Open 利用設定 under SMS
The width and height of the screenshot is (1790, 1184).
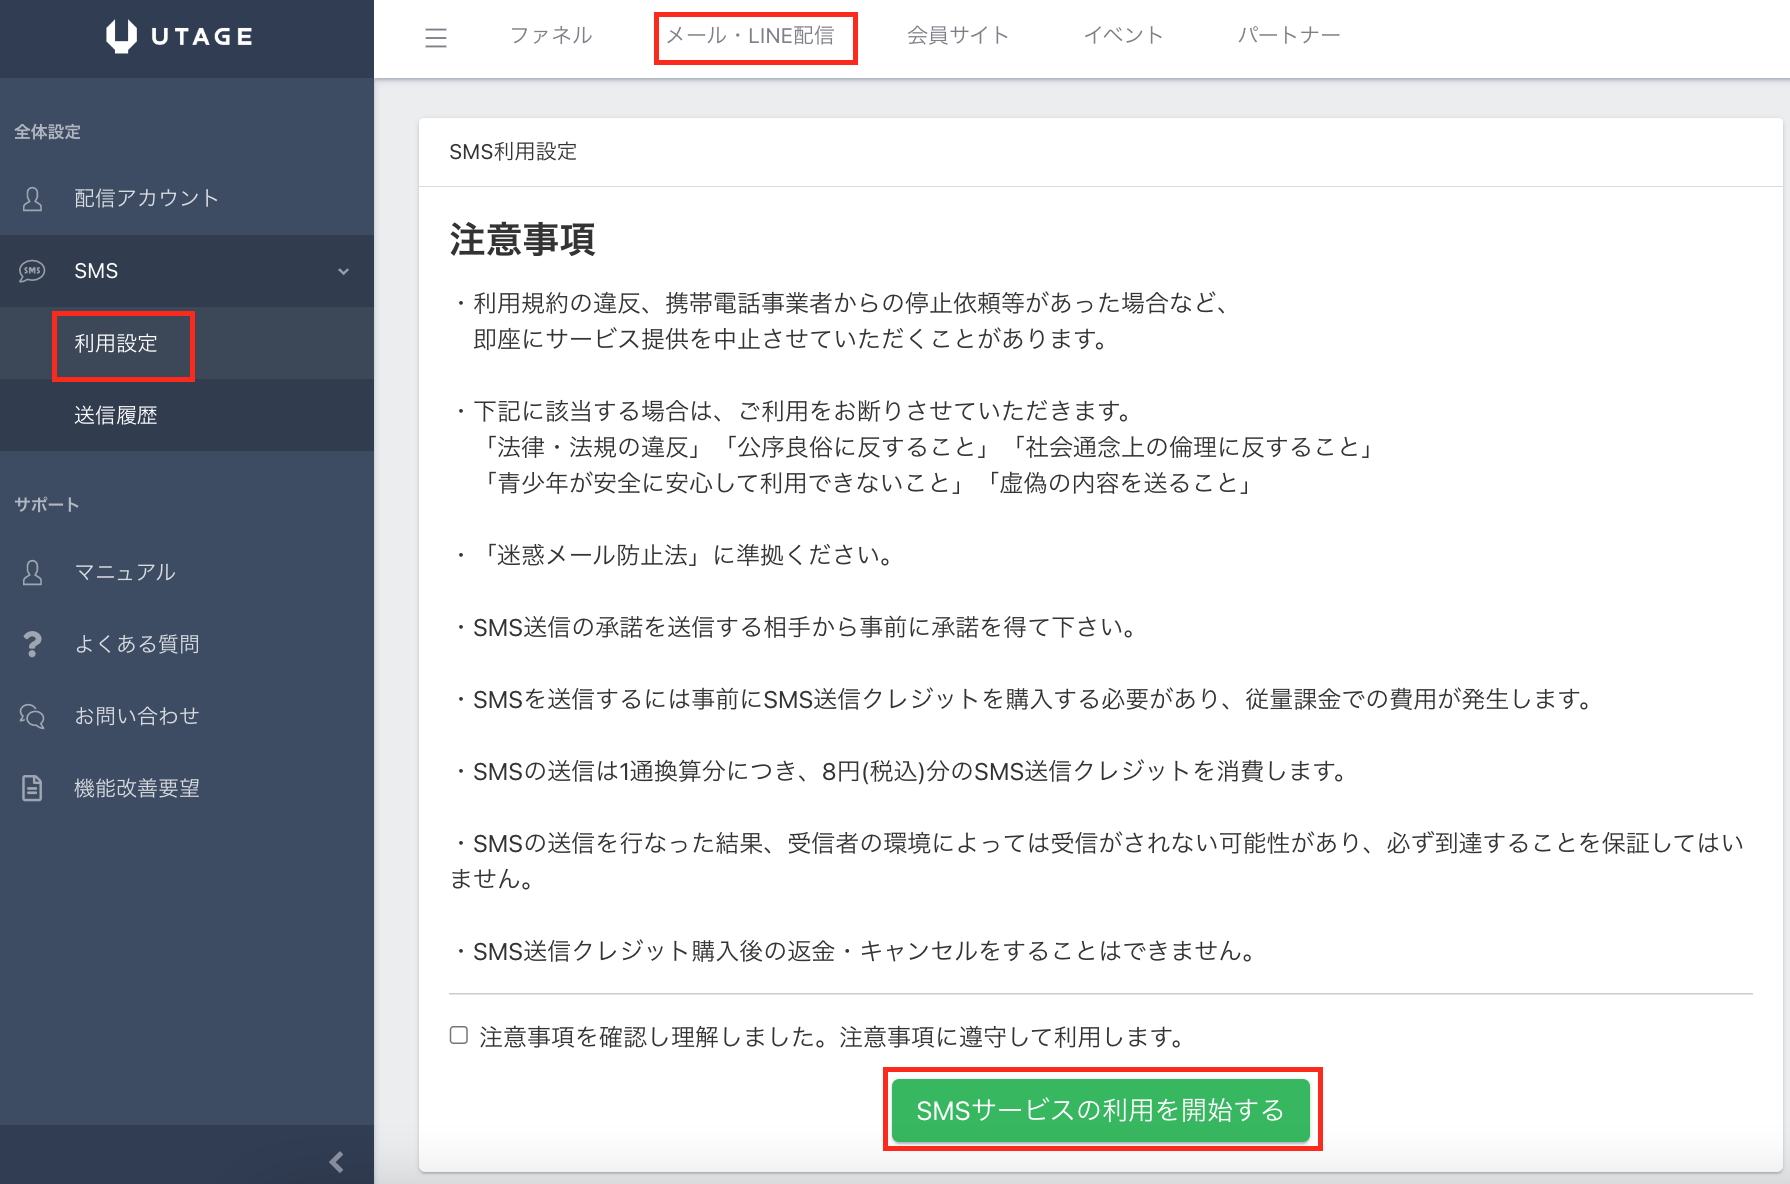click(x=116, y=343)
